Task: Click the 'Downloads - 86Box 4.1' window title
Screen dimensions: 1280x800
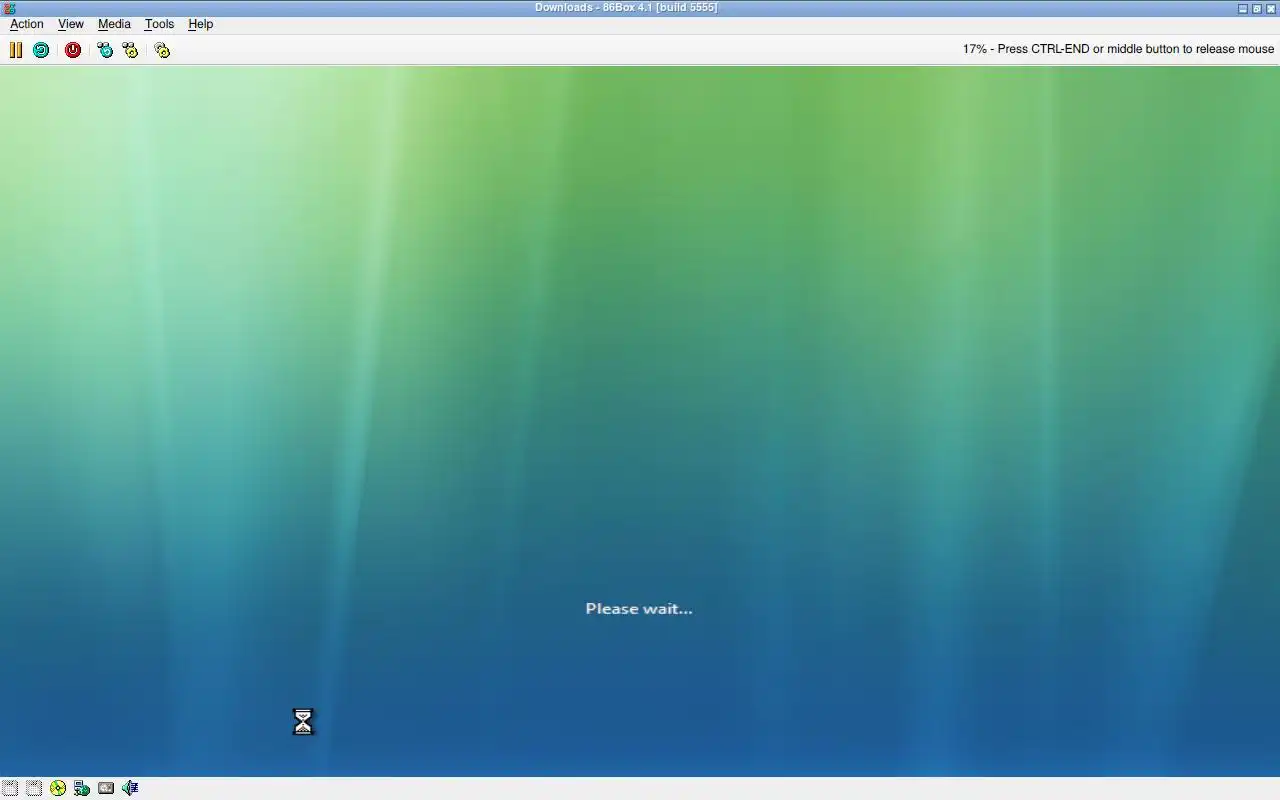Action: tap(626, 8)
